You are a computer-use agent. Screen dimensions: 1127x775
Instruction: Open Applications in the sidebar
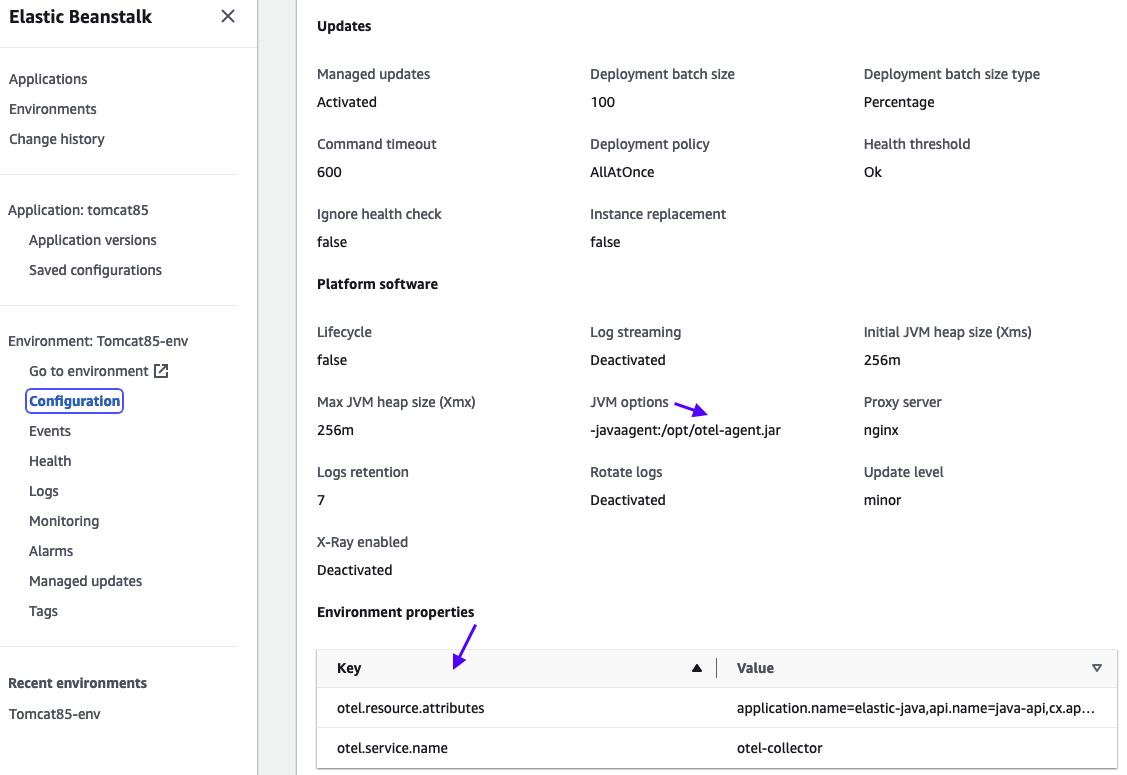48,79
